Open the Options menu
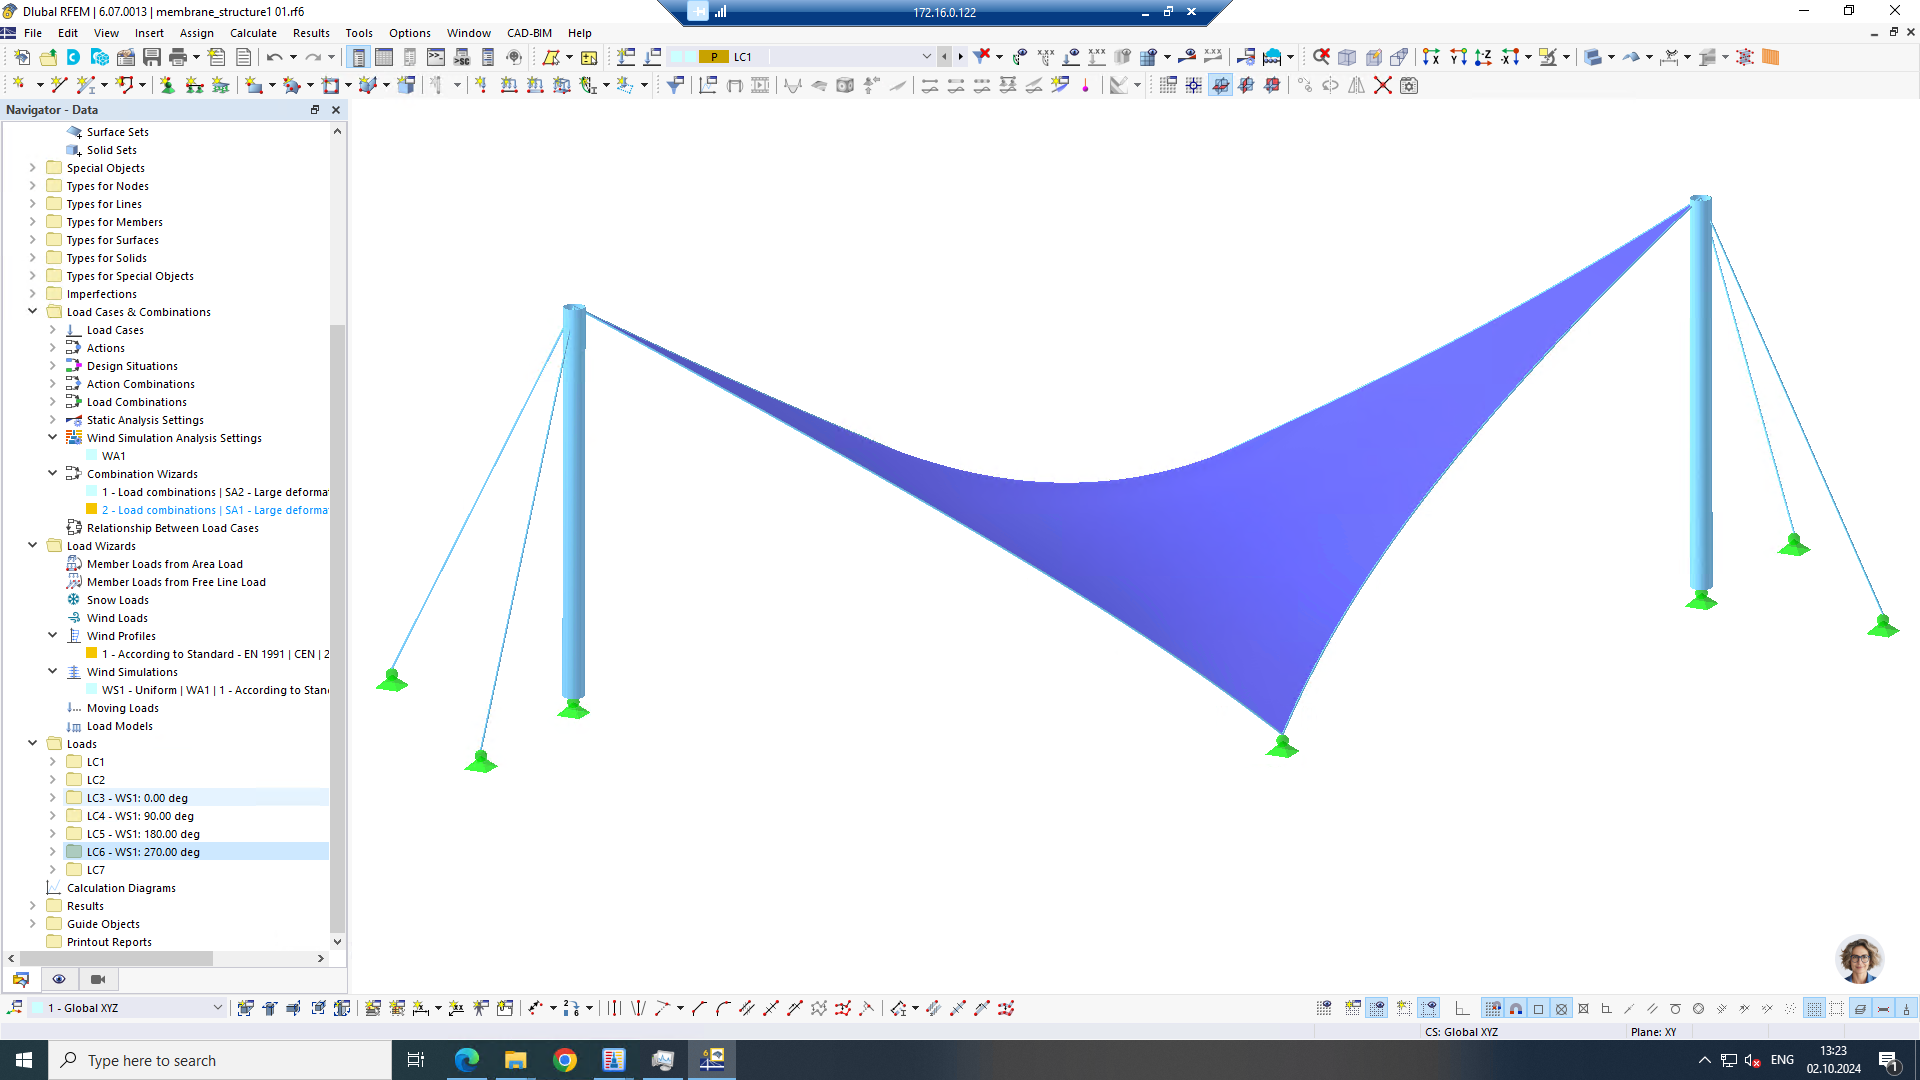 tap(409, 32)
